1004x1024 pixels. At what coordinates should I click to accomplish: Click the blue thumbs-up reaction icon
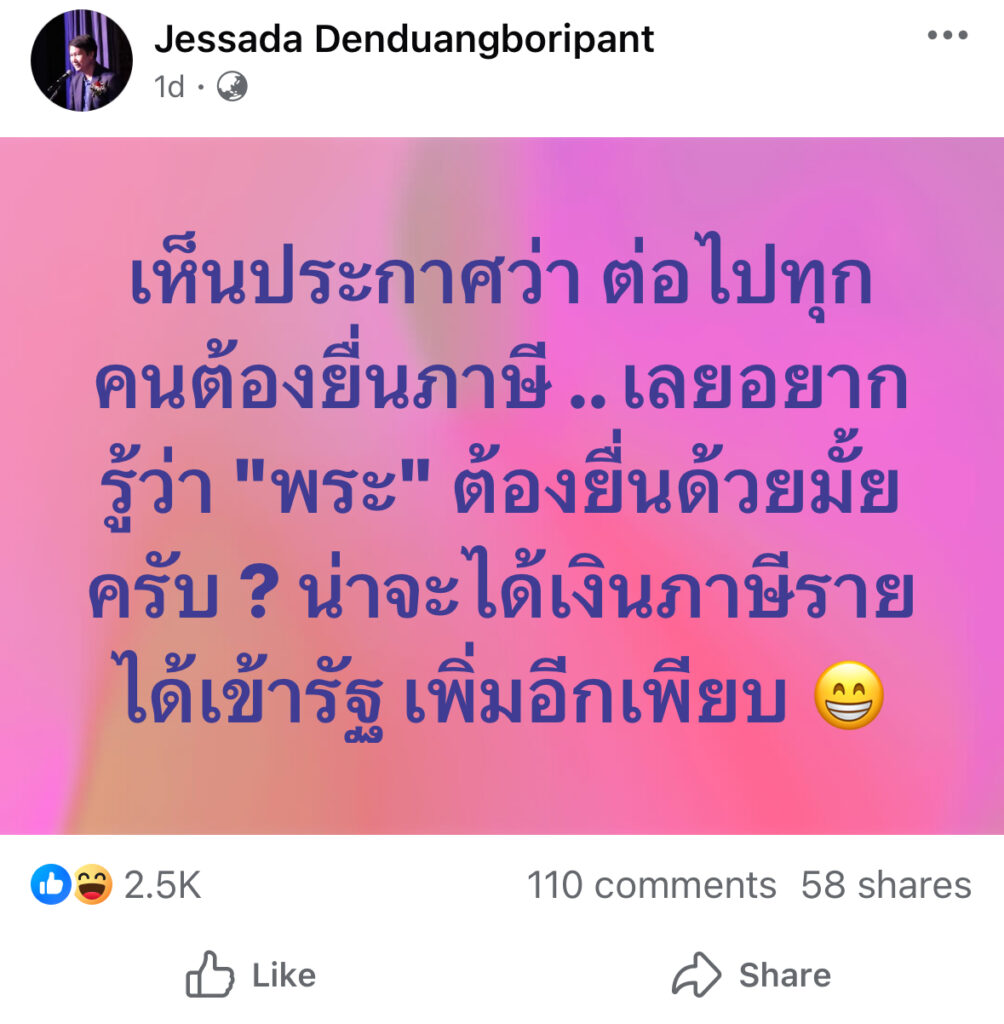[x=50, y=884]
